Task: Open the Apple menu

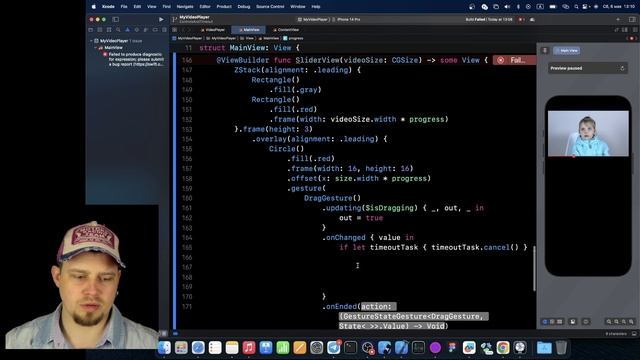Action: 93,7
